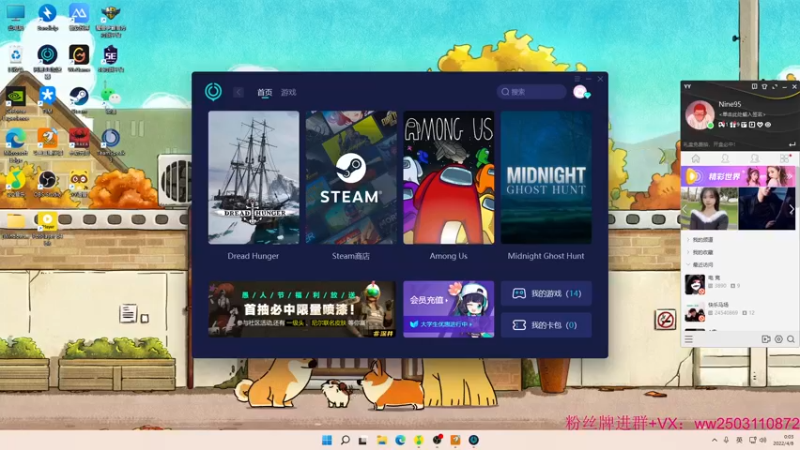
Task: Click the video camera icon at the bottom of YY
Action: (766, 339)
